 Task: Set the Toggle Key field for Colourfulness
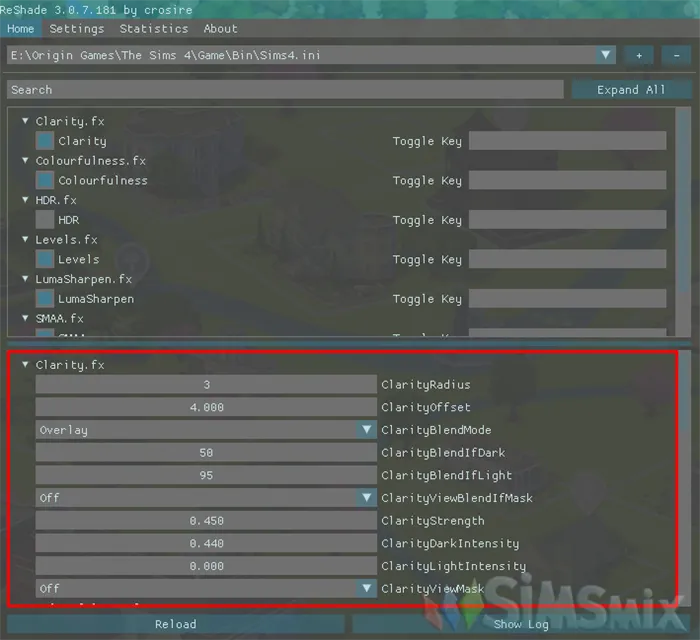[567, 180]
